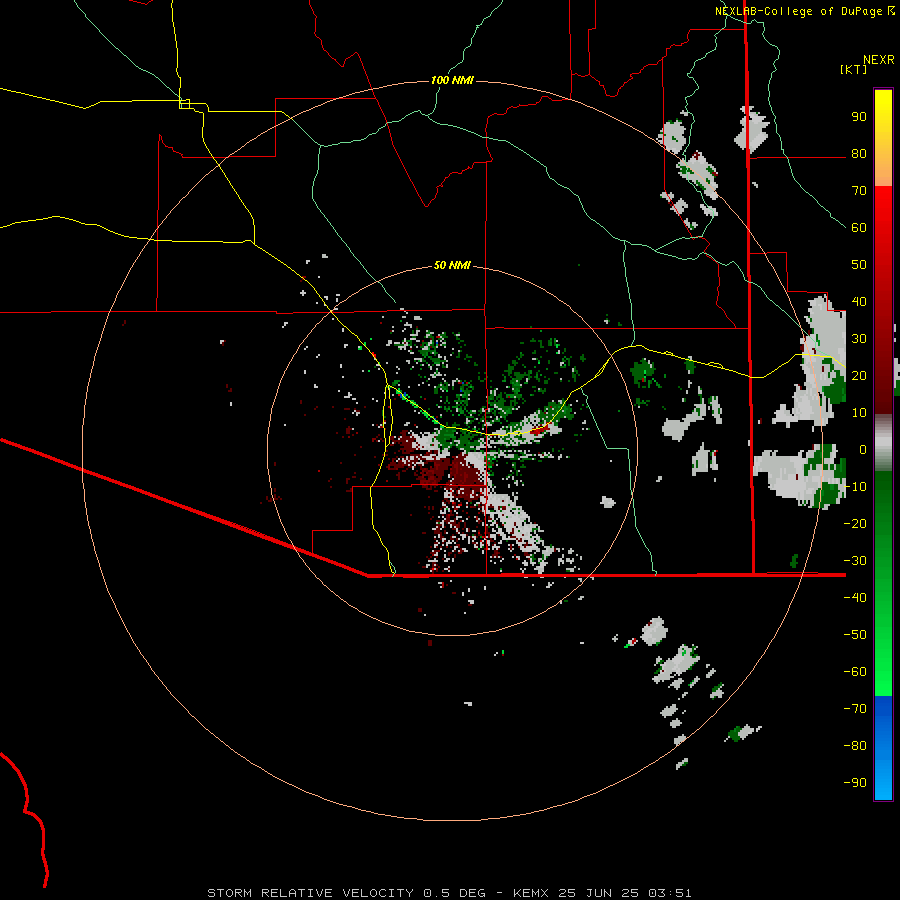Click the -50 value on velocity scale
This screenshot has width=900, height=900.
click(855, 635)
